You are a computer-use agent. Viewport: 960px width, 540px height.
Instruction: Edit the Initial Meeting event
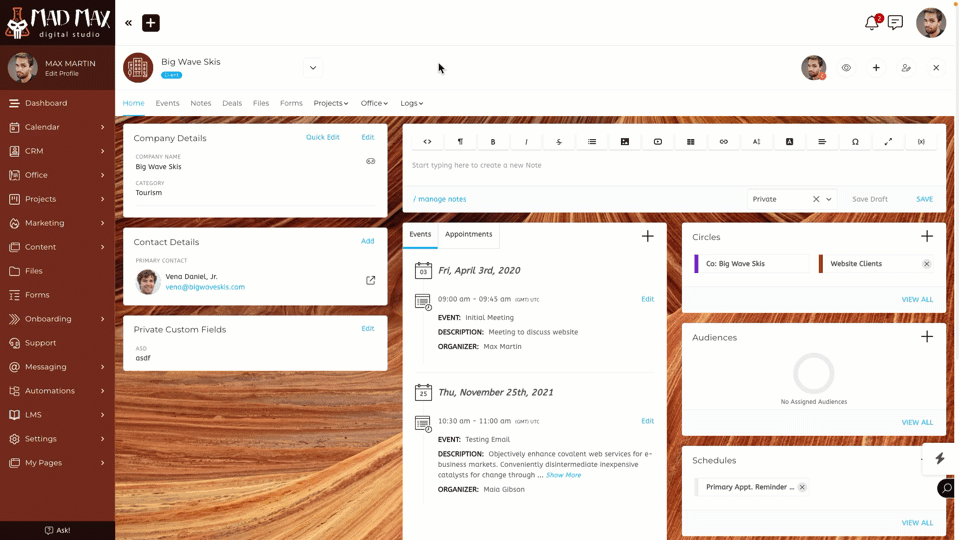(647, 299)
